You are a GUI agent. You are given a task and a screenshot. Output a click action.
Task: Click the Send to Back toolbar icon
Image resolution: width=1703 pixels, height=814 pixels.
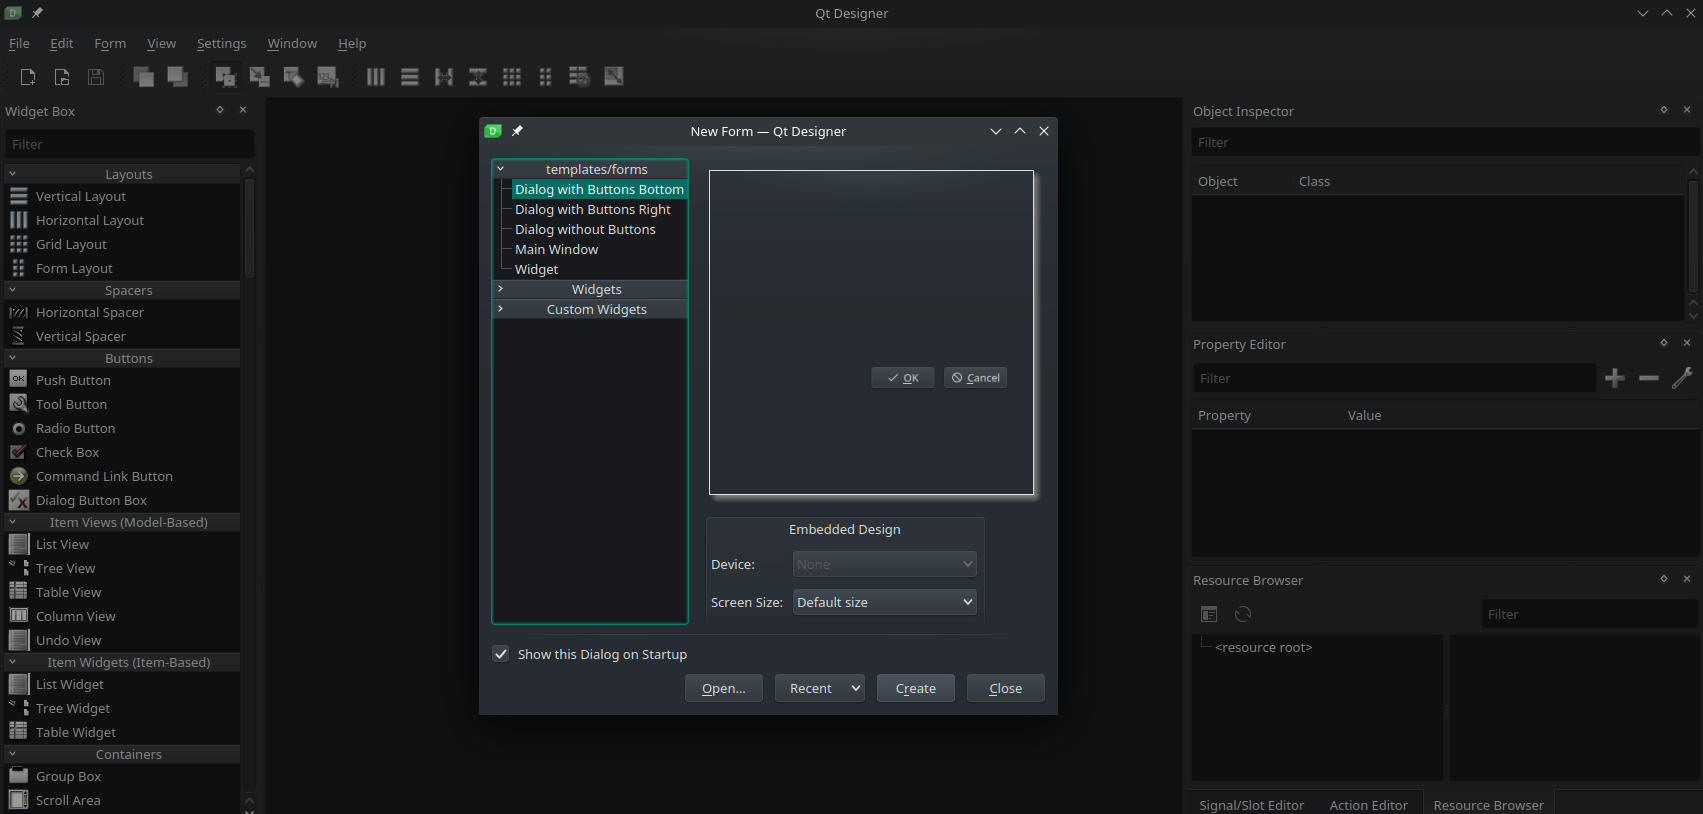144,77
